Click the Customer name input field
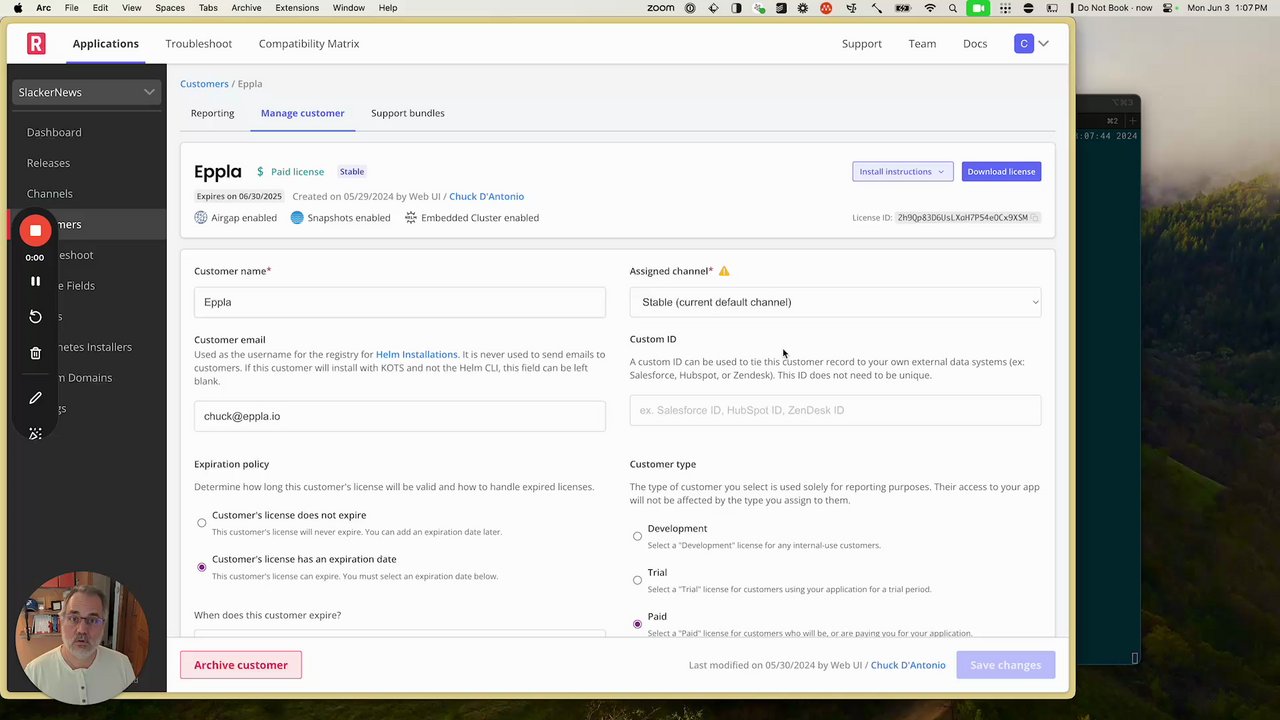Screen dimensions: 1280x720 tap(400, 302)
